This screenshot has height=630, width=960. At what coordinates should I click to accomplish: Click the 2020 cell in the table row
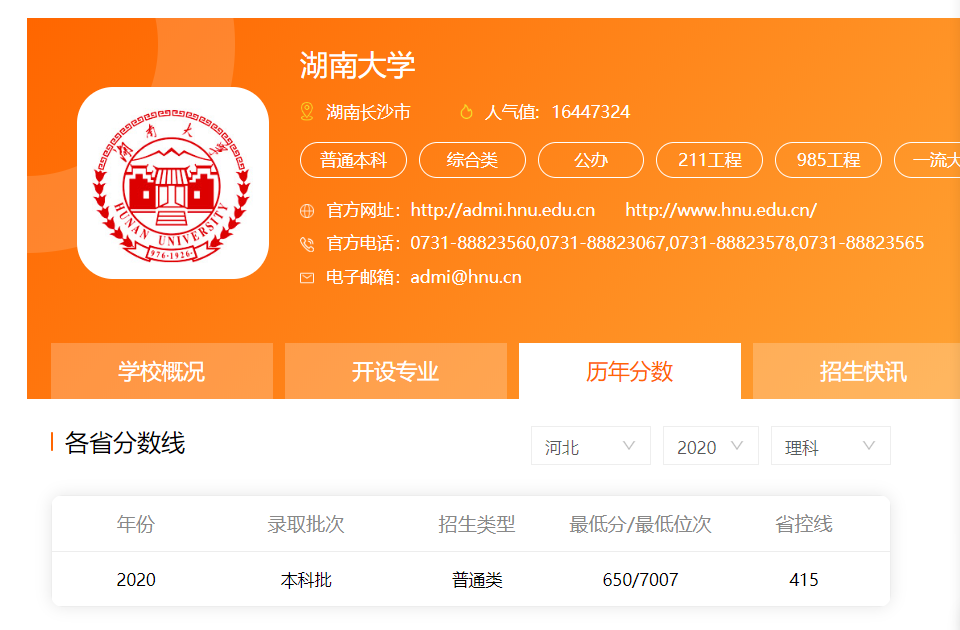136,579
